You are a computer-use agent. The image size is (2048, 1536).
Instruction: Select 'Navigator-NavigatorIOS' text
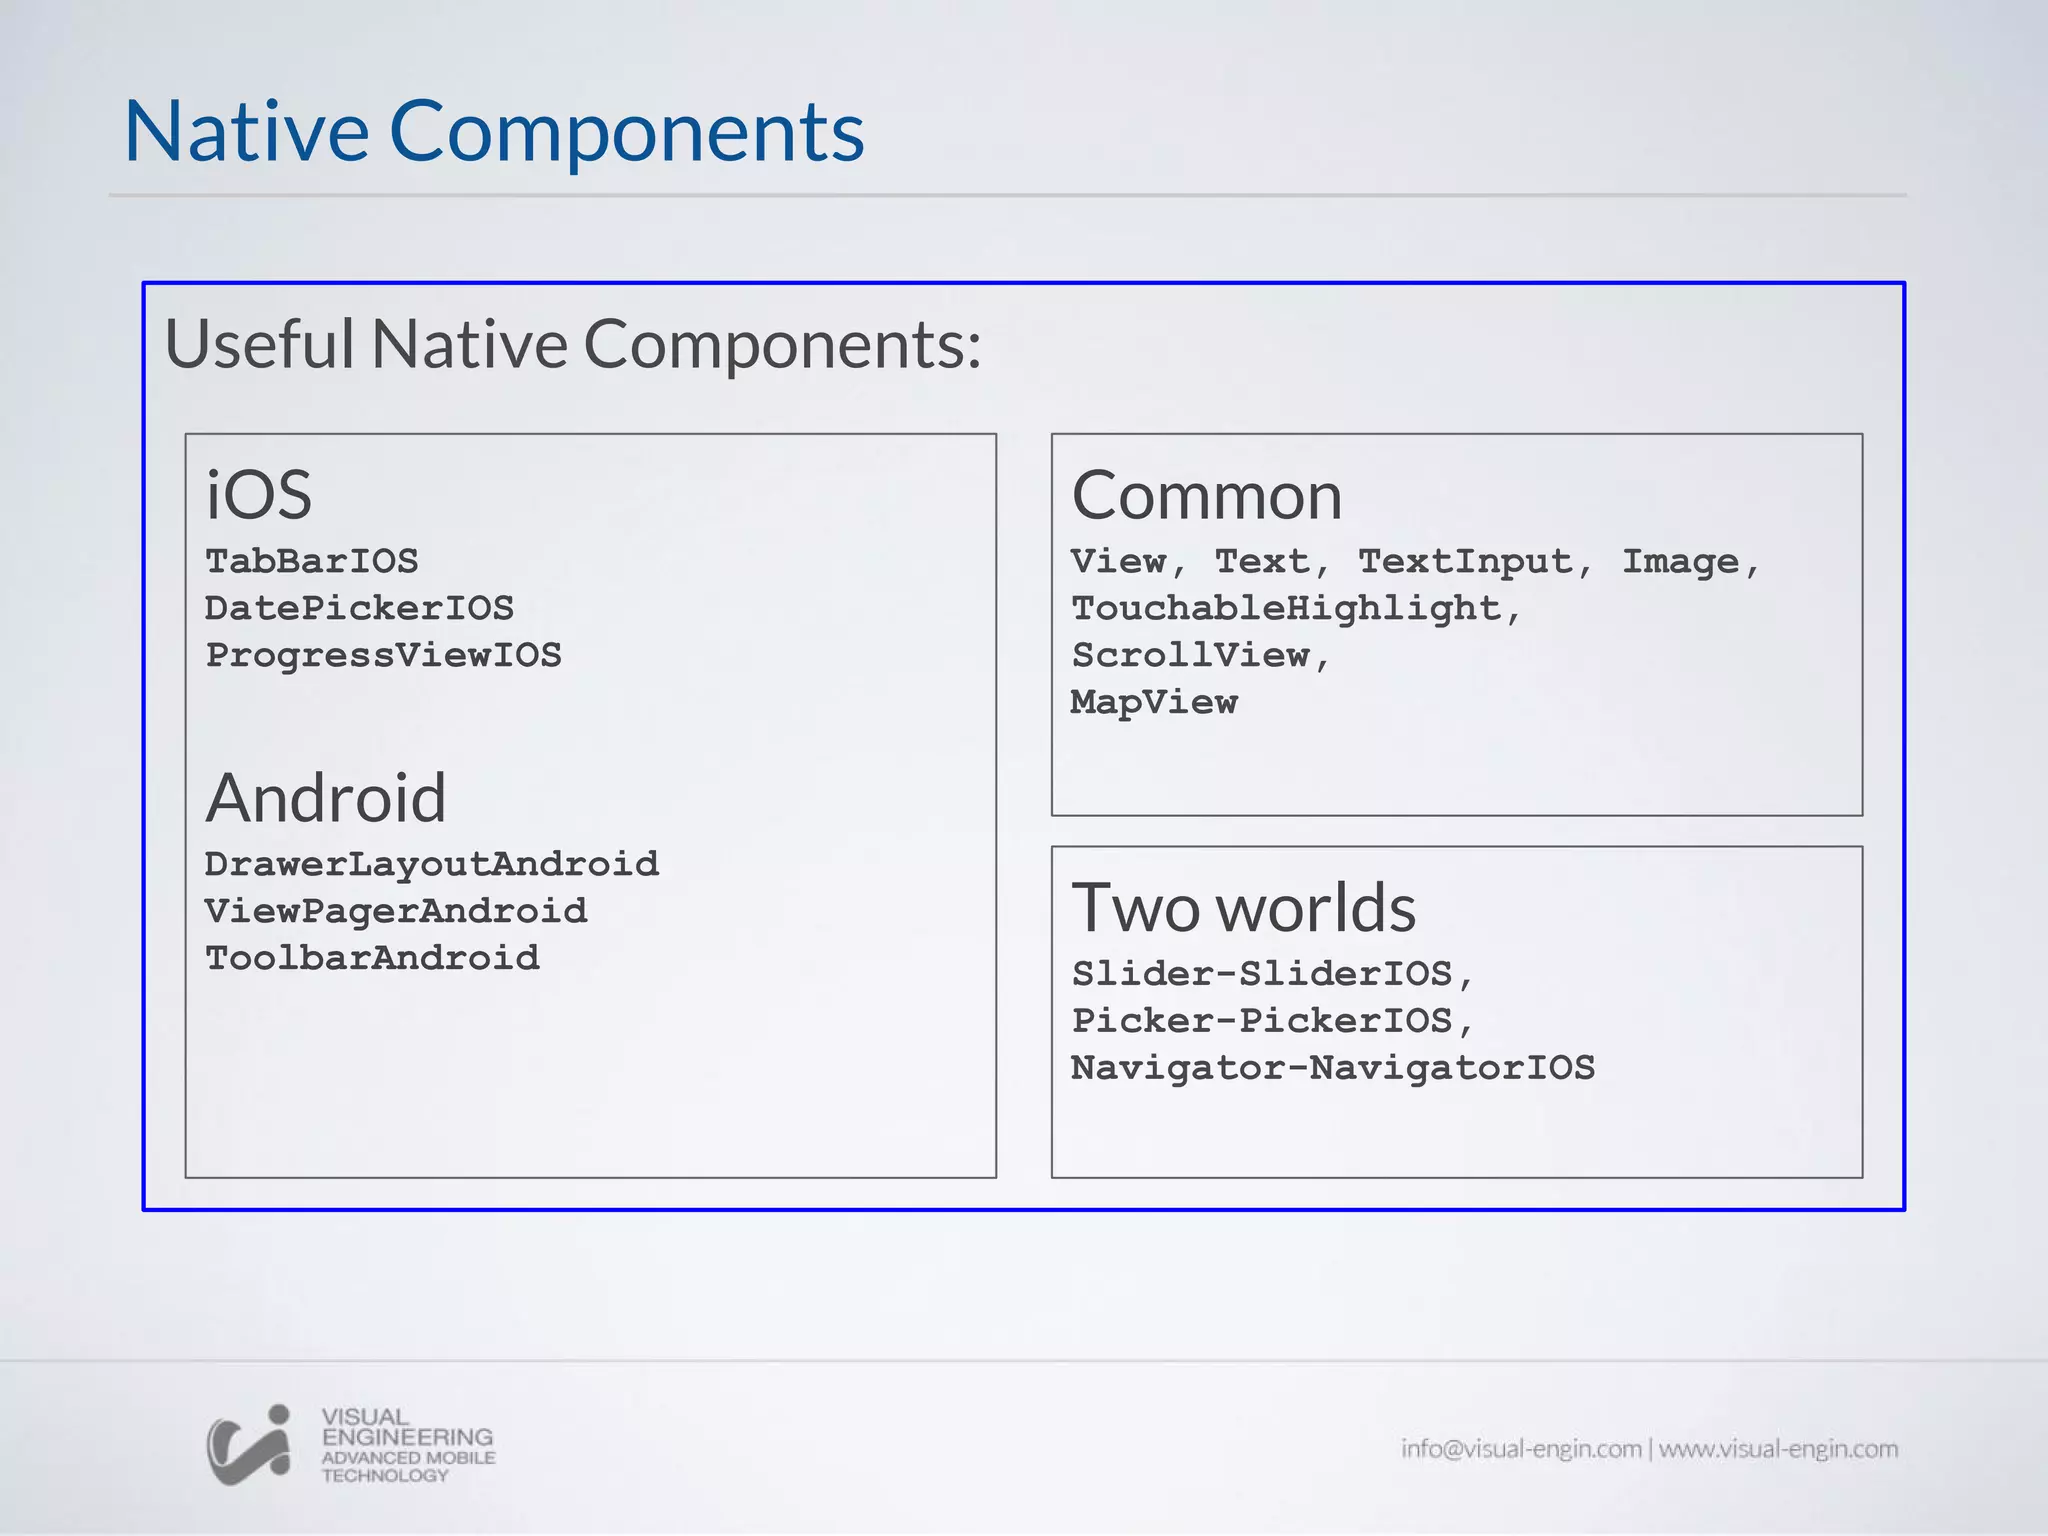pos(1333,1068)
